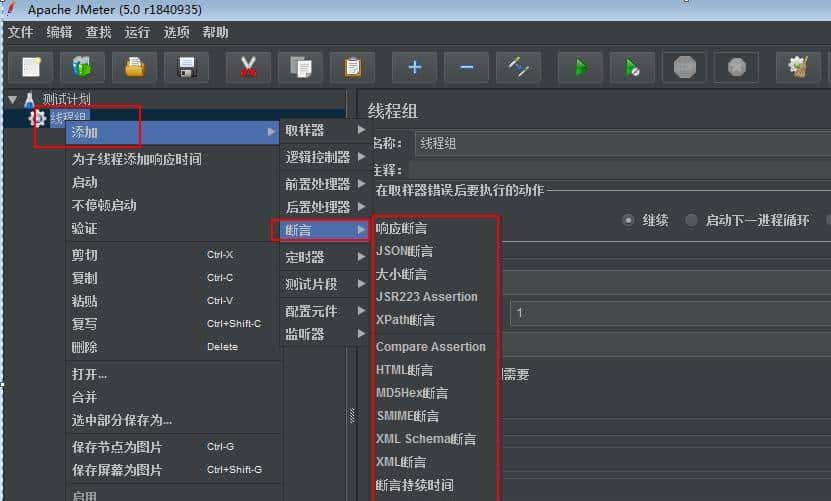Click the Toggle icon in the toolbar
This screenshot has width=831, height=501.
[518, 67]
